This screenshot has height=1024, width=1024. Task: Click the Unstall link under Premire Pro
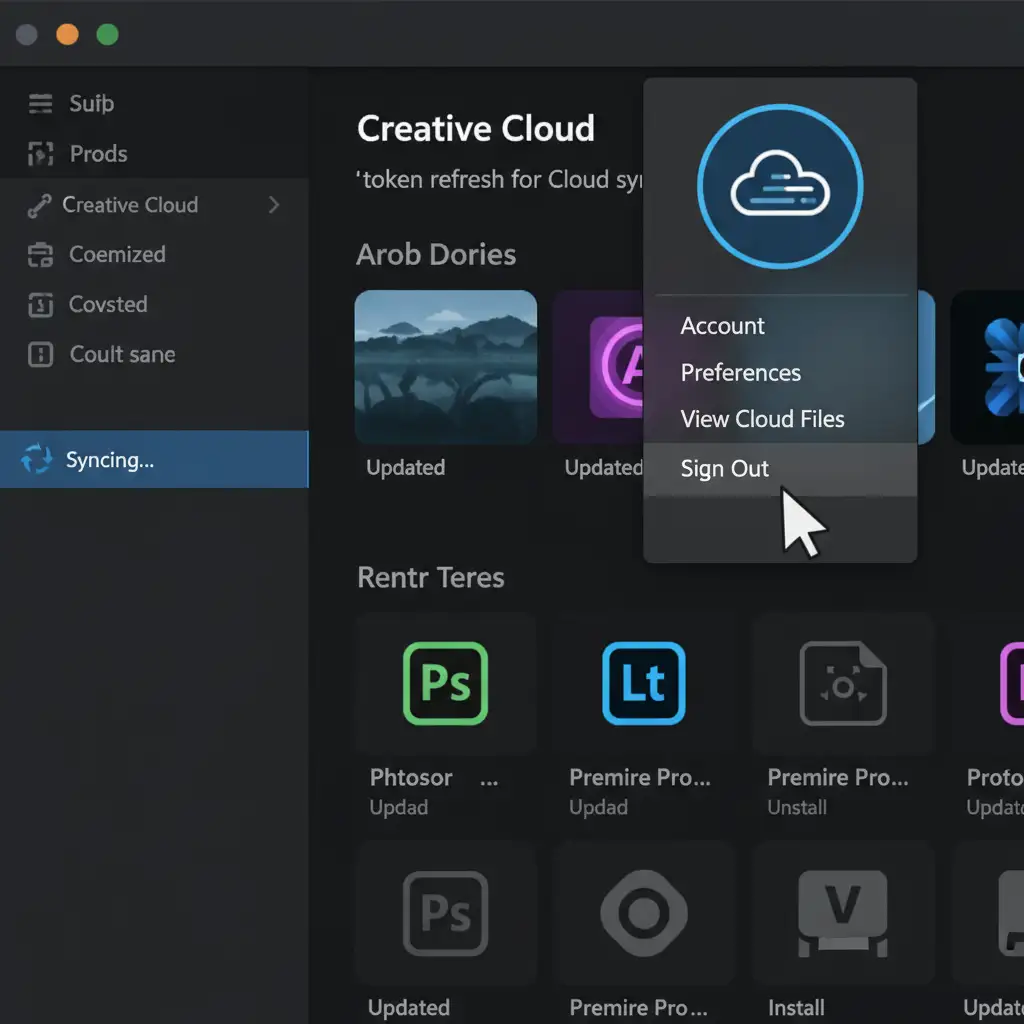(x=797, y=807)
